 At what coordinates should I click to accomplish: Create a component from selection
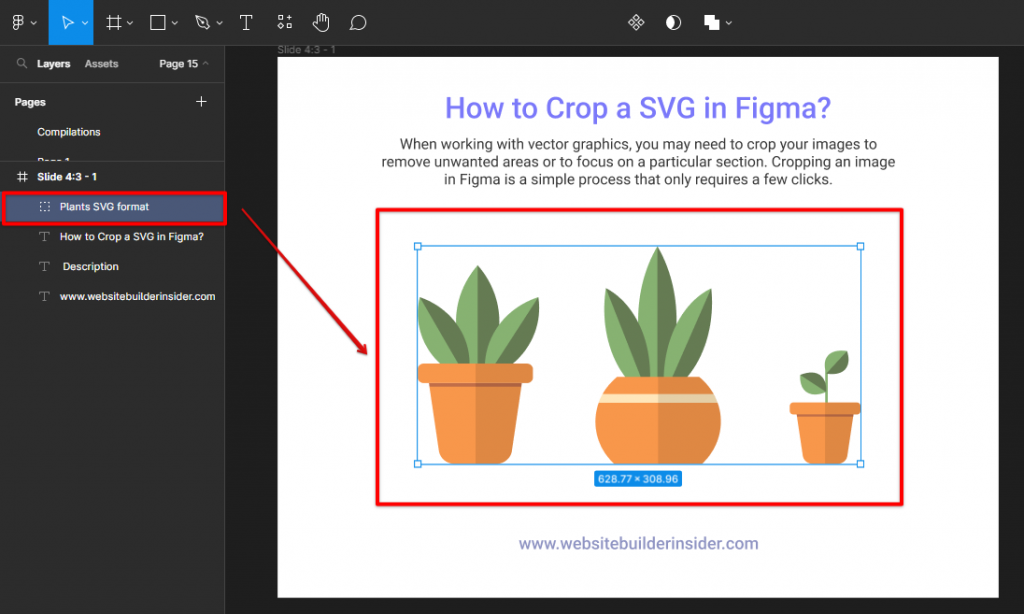tap(636, 22)
